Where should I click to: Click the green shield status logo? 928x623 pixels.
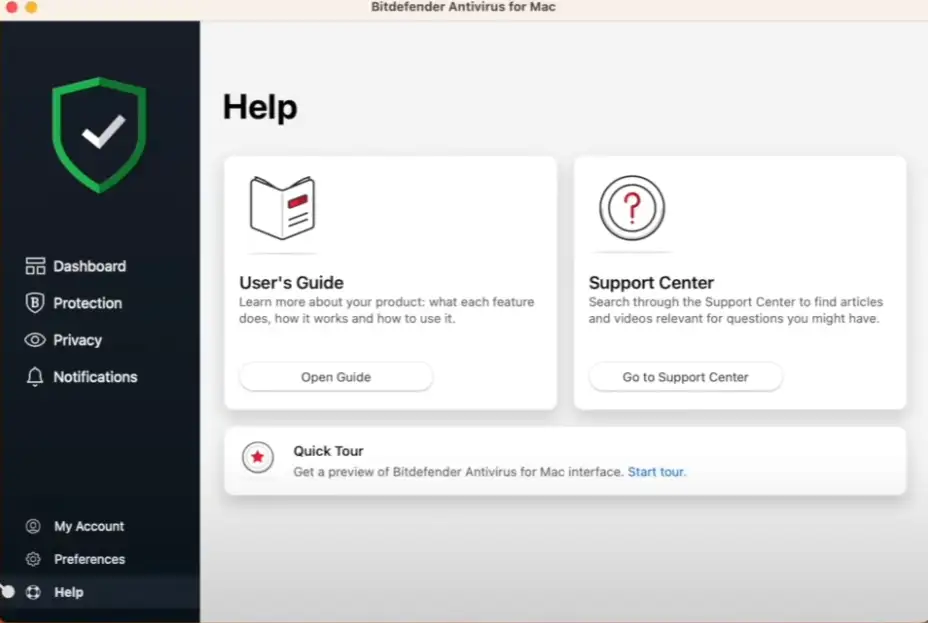click(99, 134)
